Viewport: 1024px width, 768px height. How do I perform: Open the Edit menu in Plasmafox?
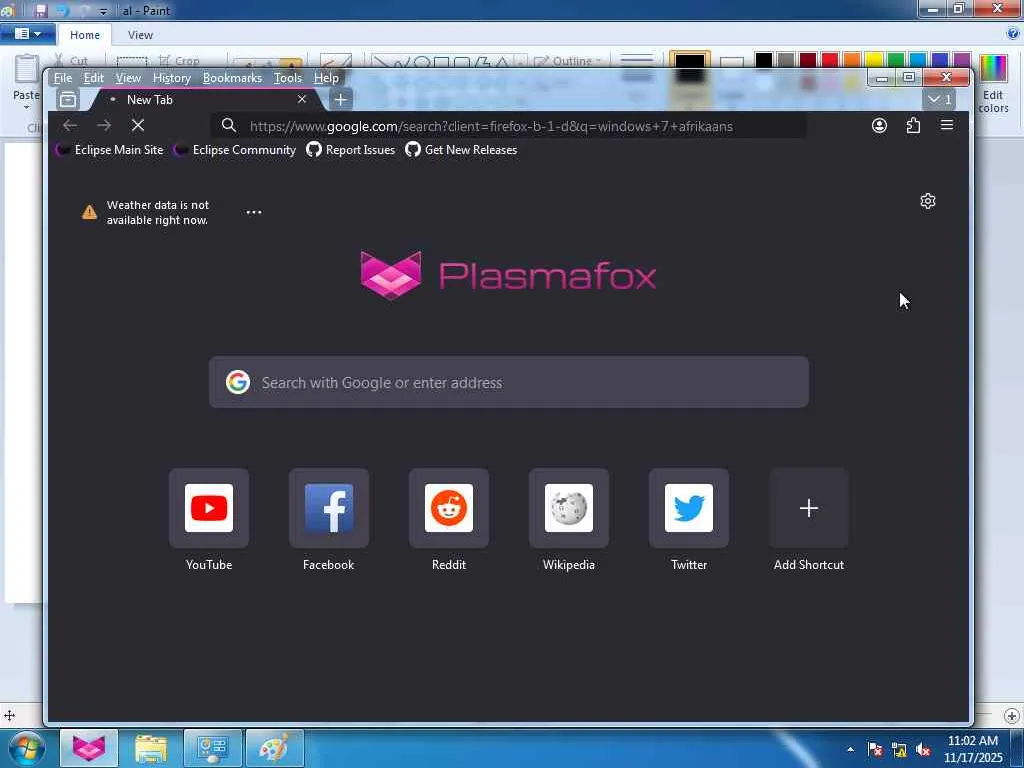point(93,78)
